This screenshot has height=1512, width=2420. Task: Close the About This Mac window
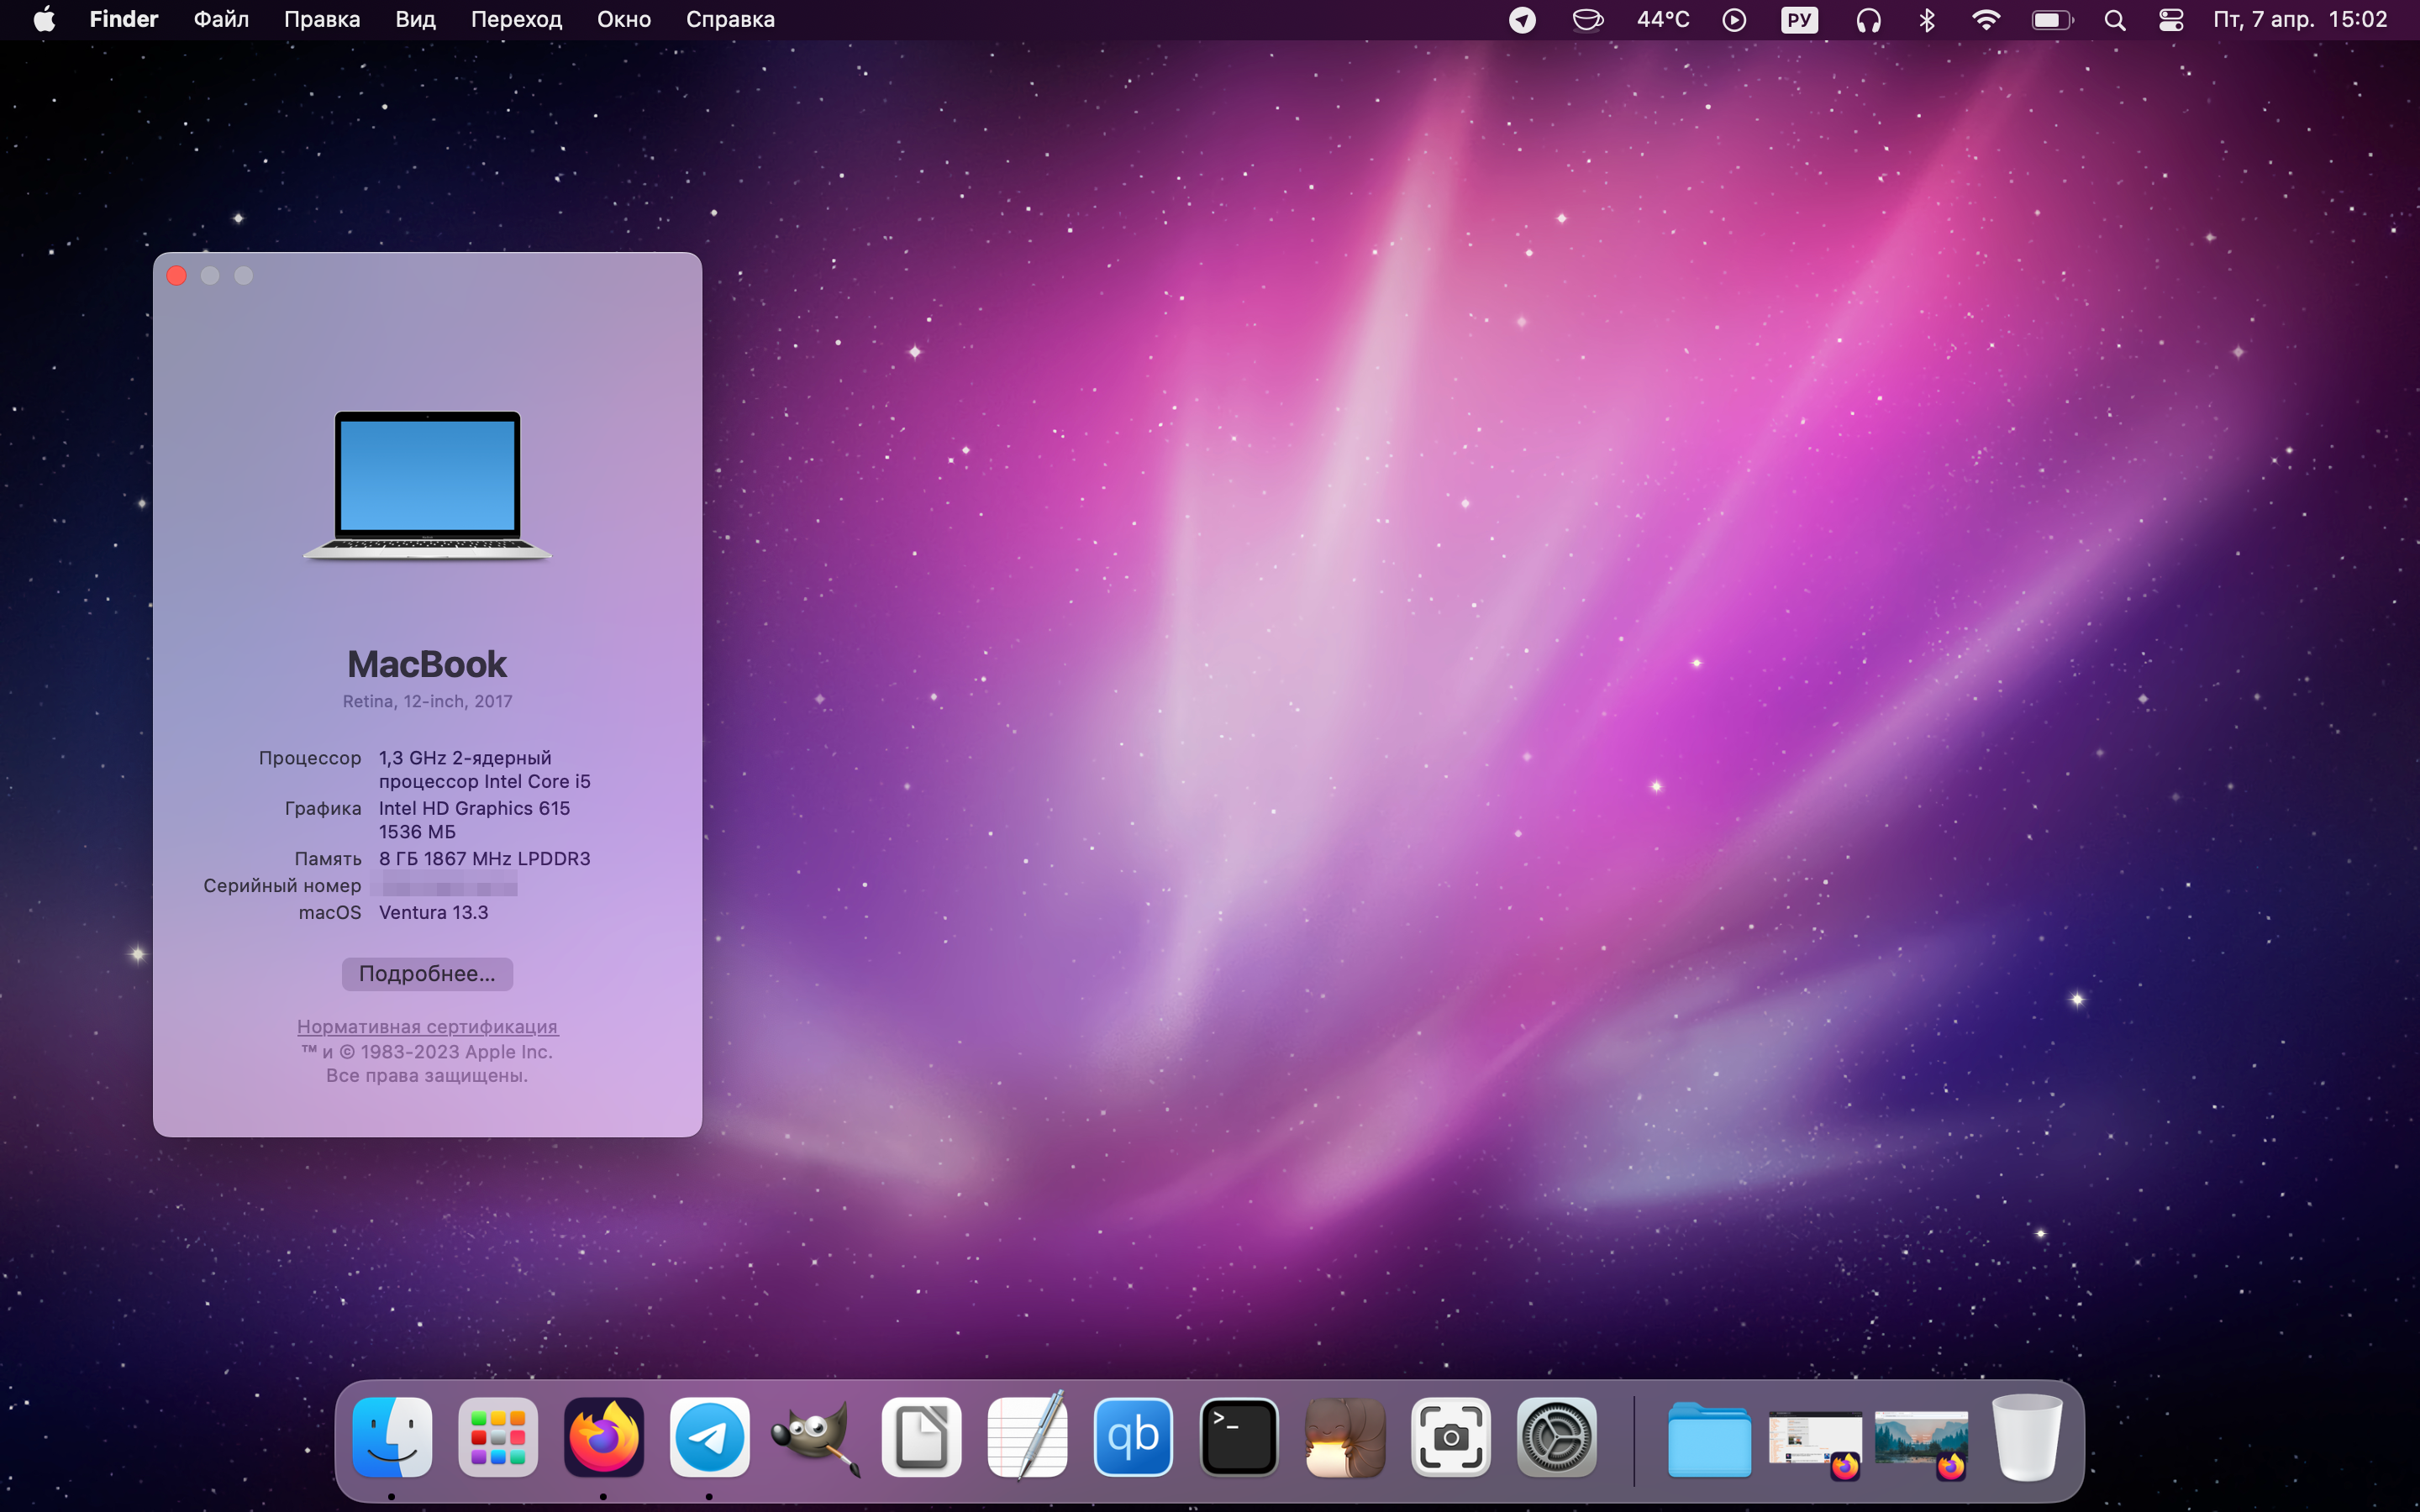click(x=177, y=276)
